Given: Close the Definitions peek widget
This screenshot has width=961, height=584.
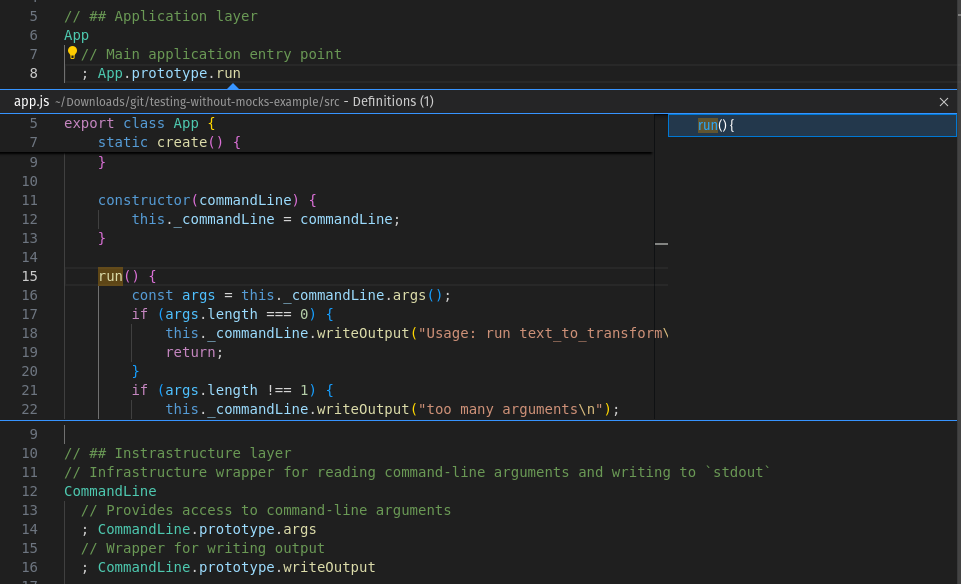Looking at the screenshot, I should click(x=943, y=101).
